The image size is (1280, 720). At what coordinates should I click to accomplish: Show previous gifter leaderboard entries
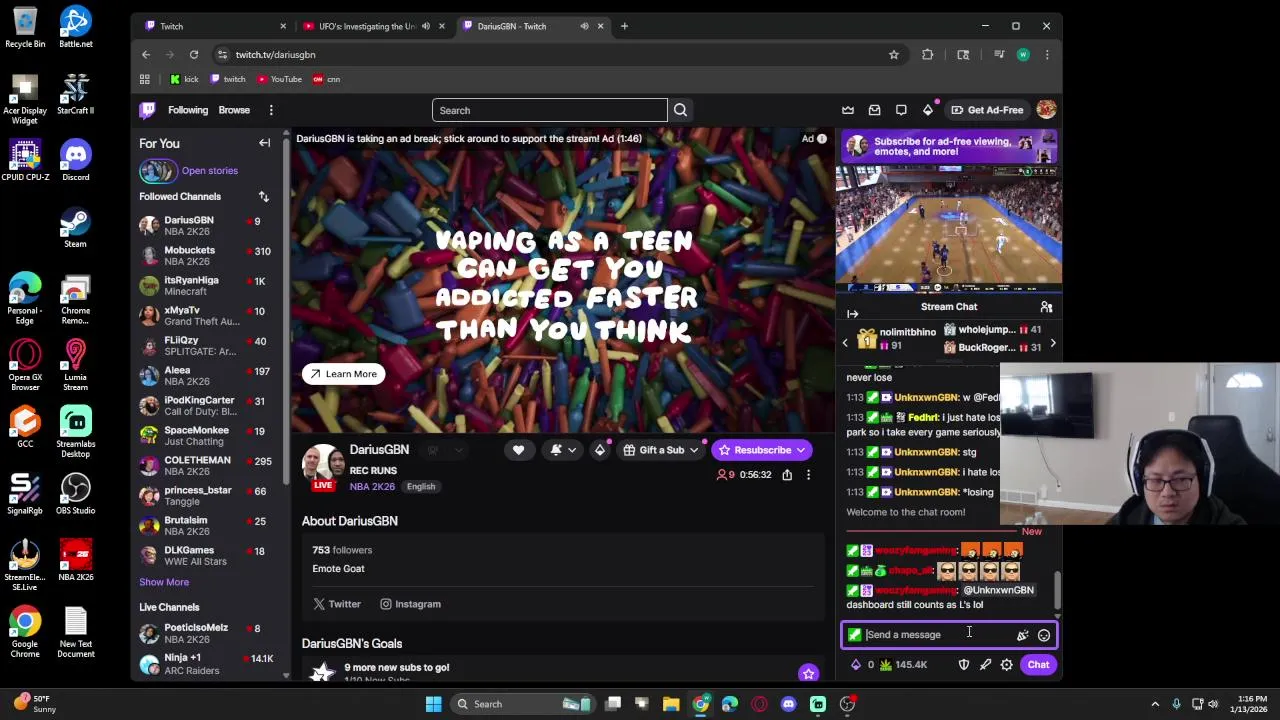(x=844, y=343)
